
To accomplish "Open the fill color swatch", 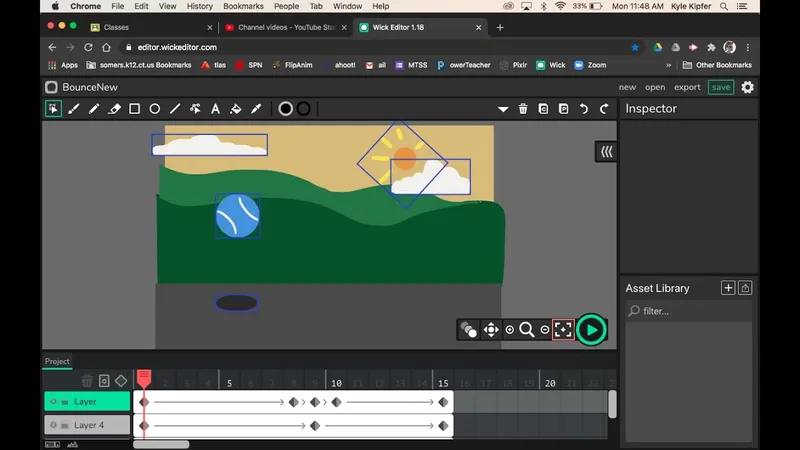I will pos(285,109).
